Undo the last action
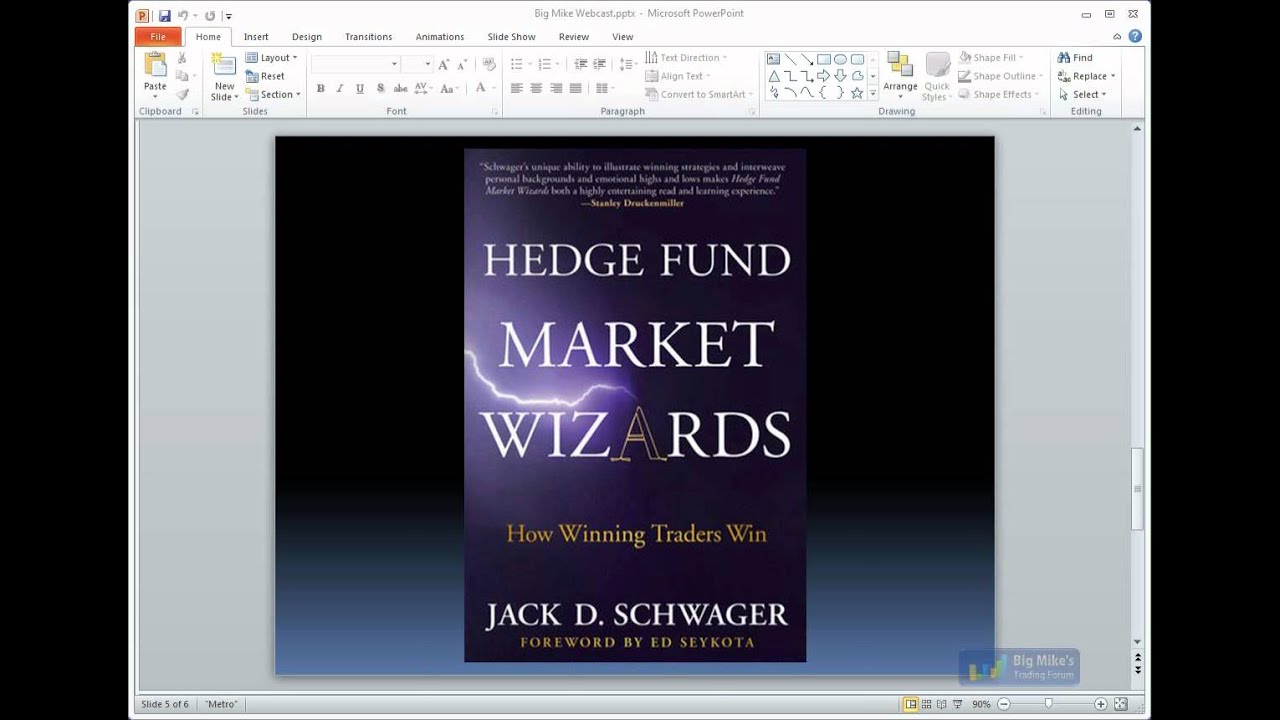Screen dimensions: 1280x720 tap(183, 15)
